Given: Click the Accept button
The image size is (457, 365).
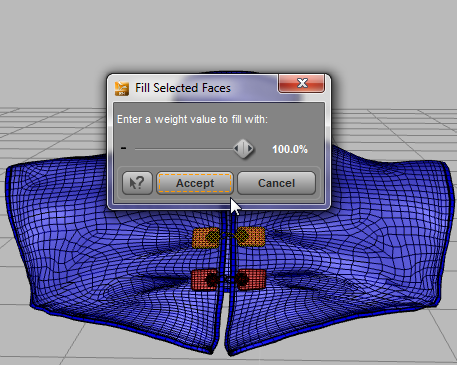Looking at the screenshot, I should 195,183.
